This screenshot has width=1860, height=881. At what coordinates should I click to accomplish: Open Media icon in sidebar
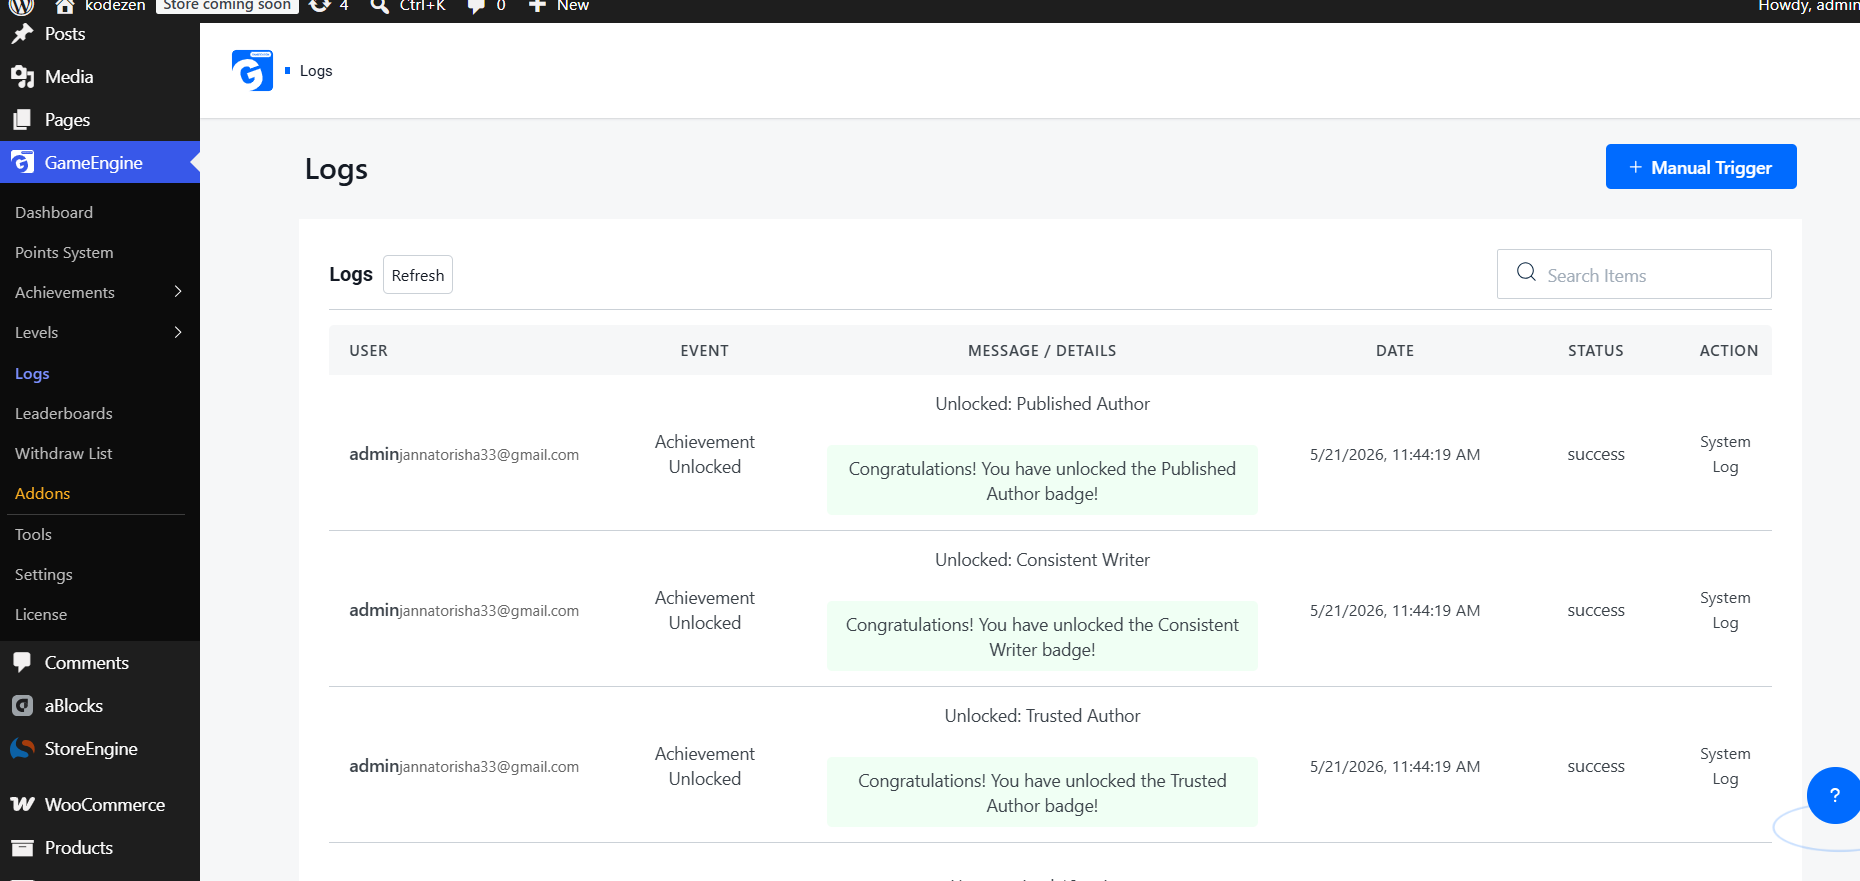pos(22,77)
